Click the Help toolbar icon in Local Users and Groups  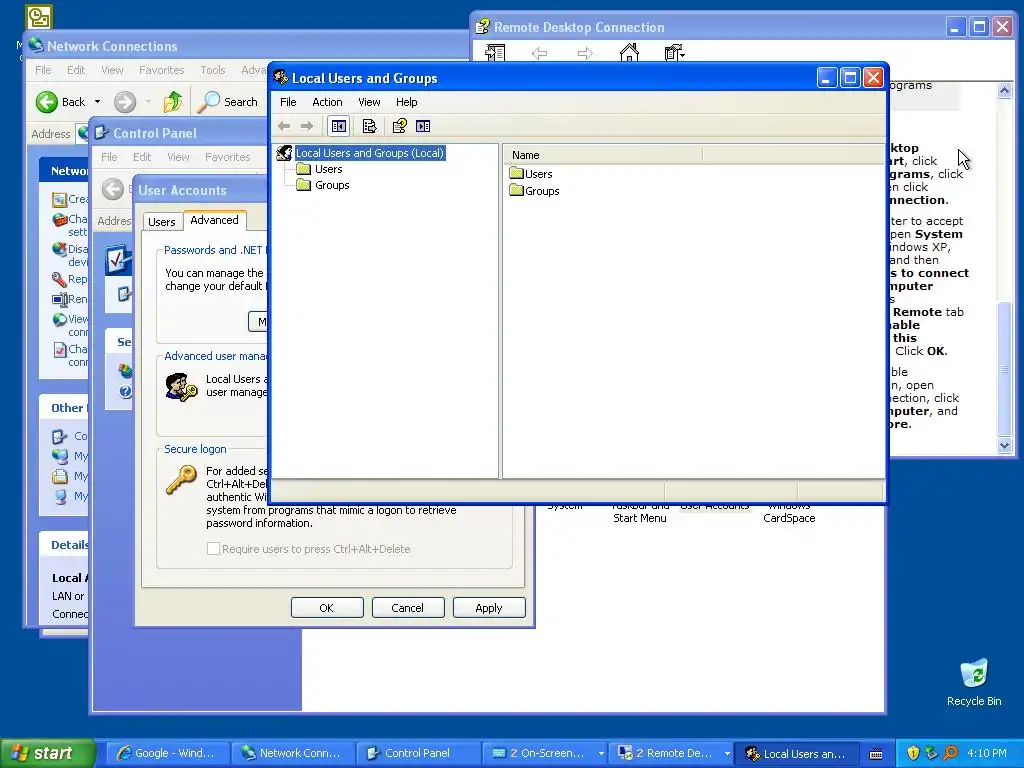click(399, 126)
